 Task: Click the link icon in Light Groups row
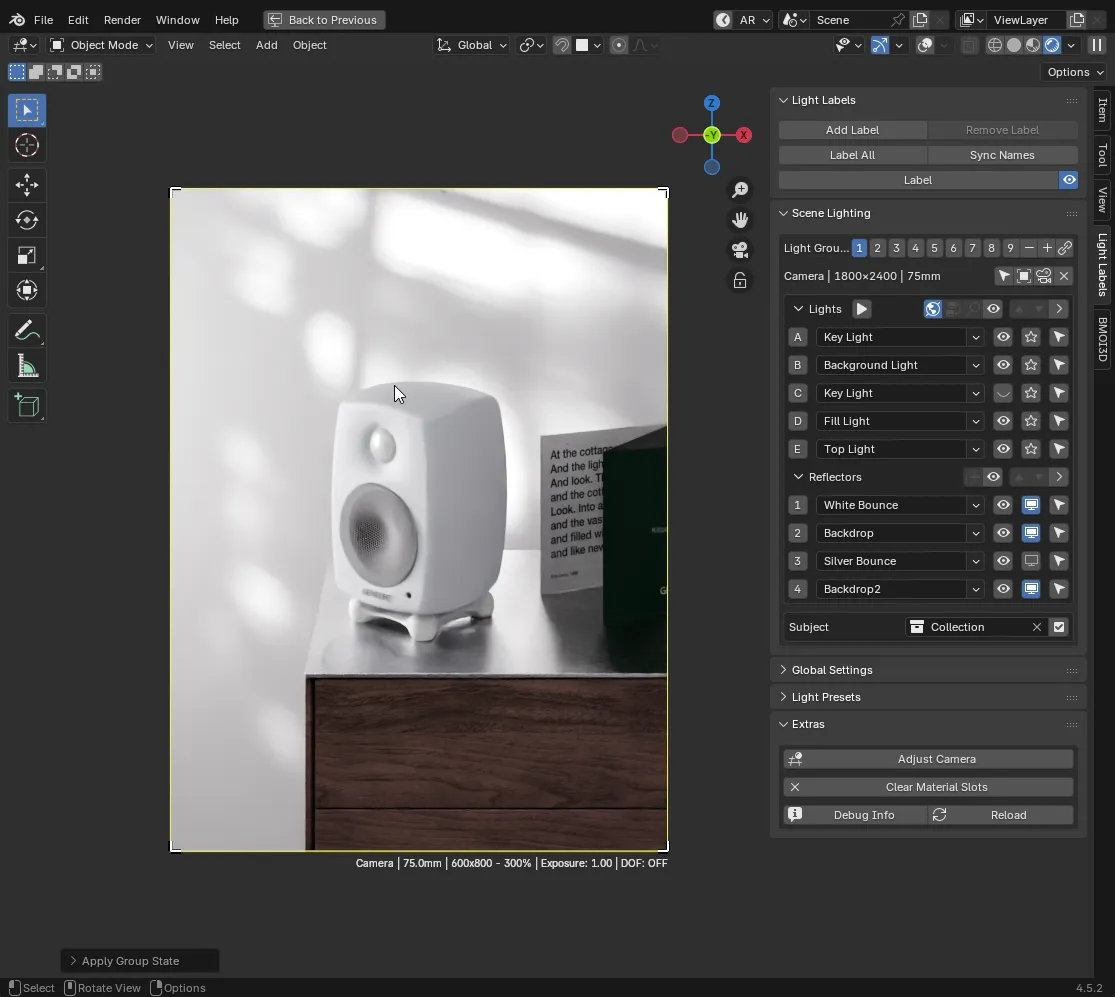click(1065, 248)
